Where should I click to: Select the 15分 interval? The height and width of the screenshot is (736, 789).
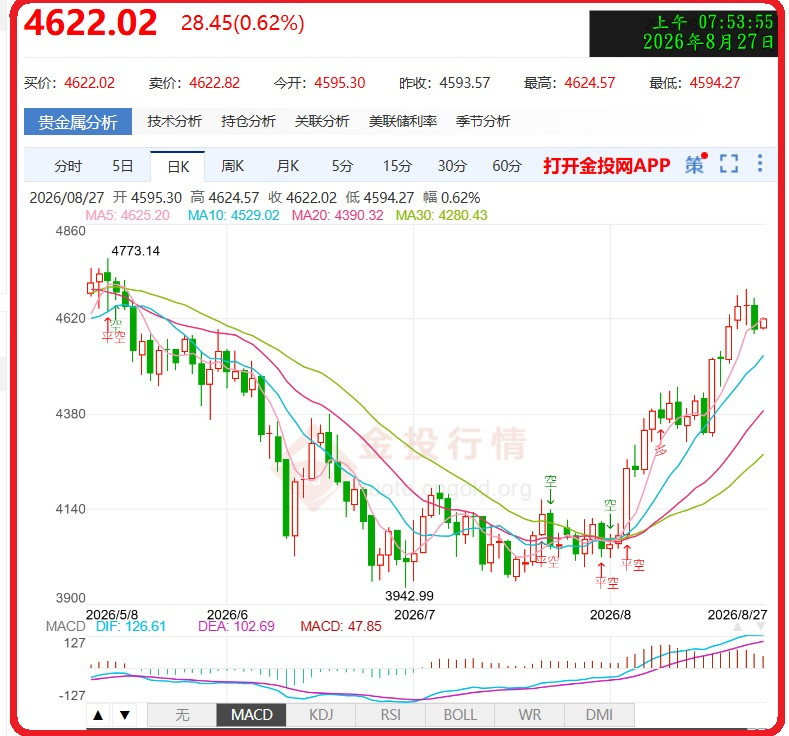(x=397, y=166)
